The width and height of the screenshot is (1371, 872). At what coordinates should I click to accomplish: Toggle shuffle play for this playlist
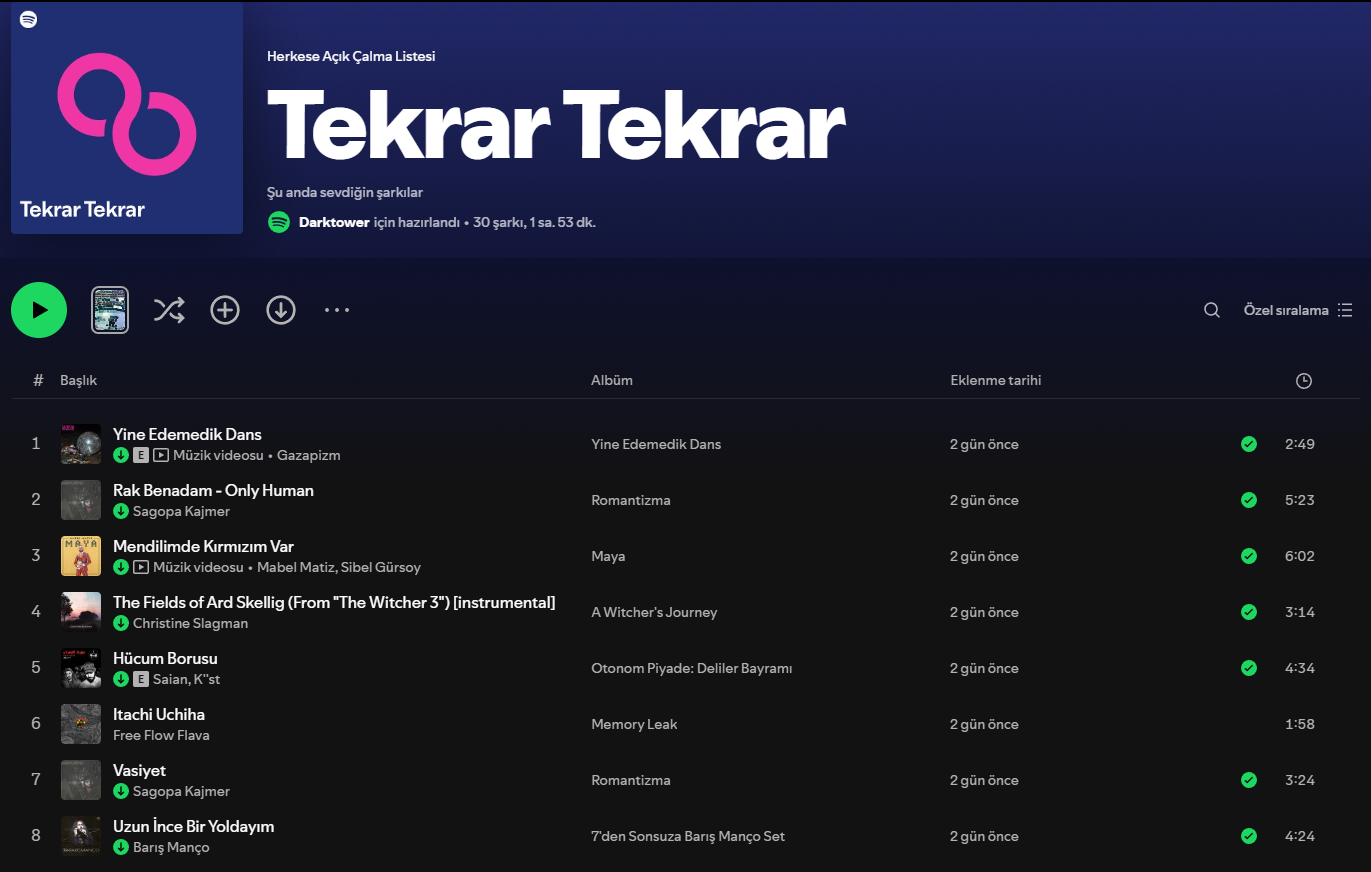pos(169,310)
